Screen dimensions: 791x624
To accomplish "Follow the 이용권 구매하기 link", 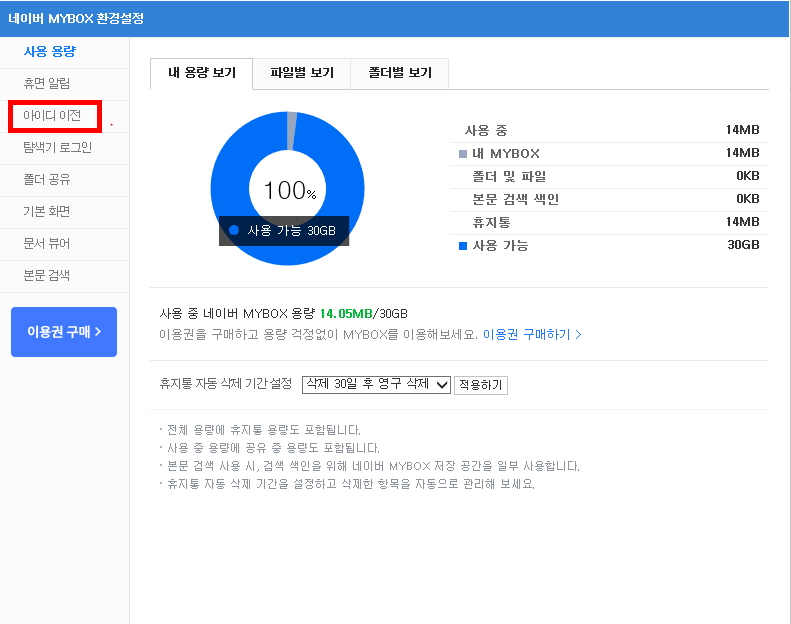I will point(532,334).
